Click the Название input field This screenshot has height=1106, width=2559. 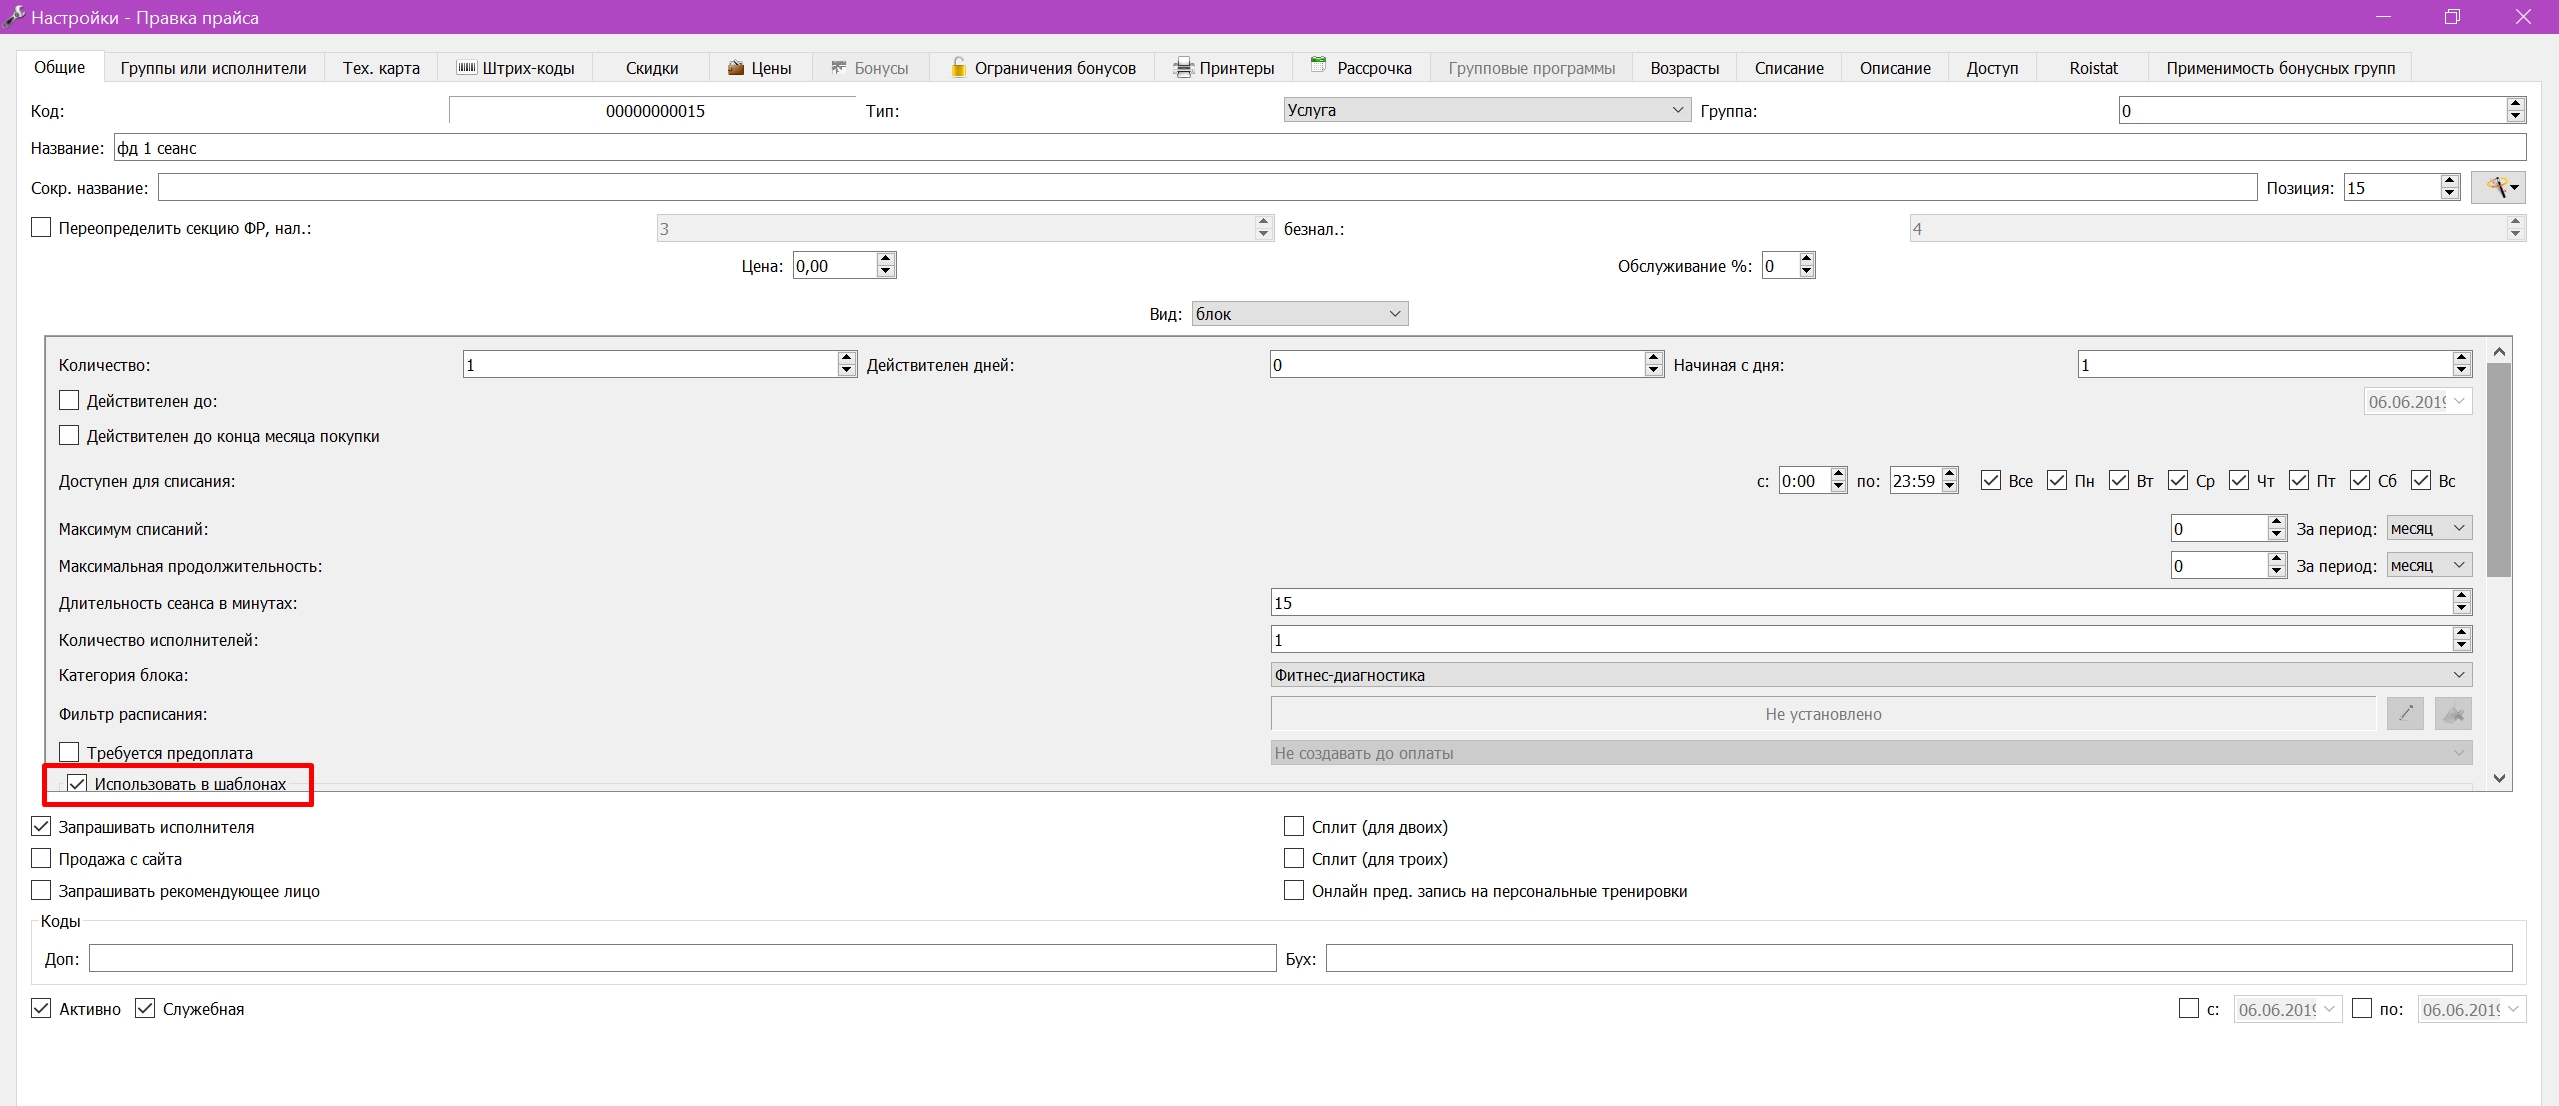[x=1320, y=148]
